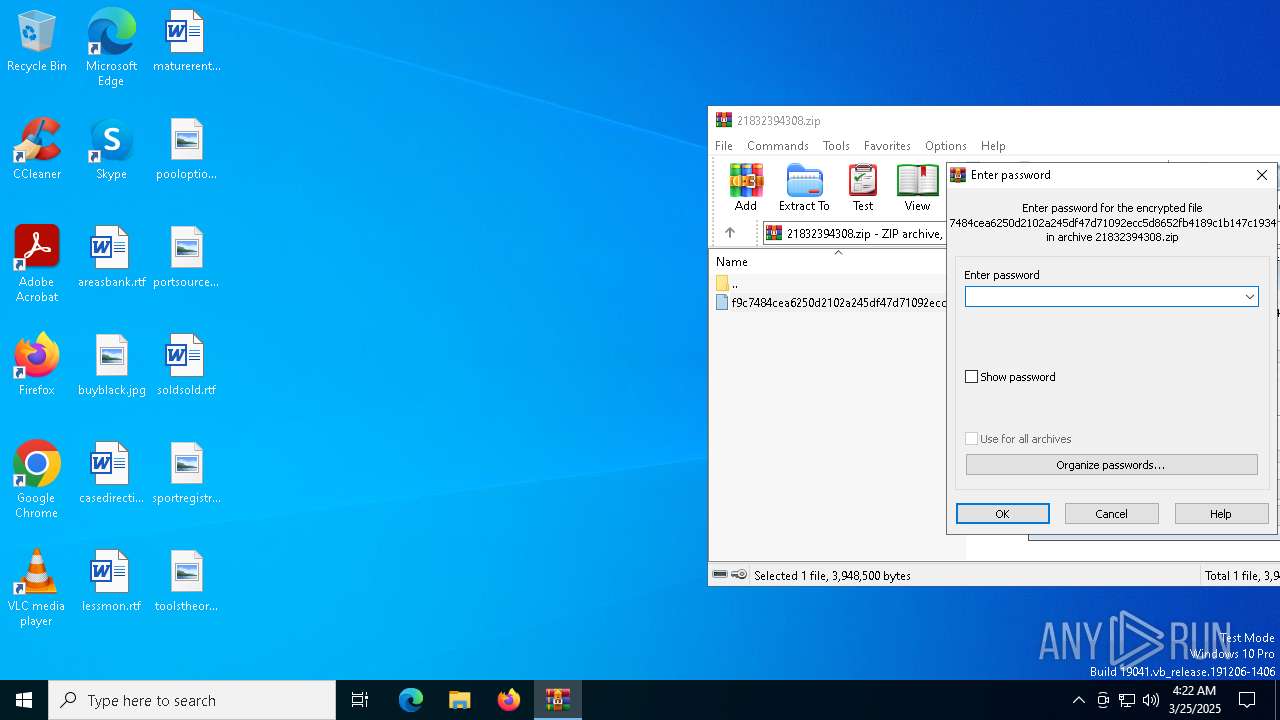The width and height of the screenshot is (1280, 720).
Task: Select the Adobe Acrobat desktop icon
Action: [x=37, y=264]
